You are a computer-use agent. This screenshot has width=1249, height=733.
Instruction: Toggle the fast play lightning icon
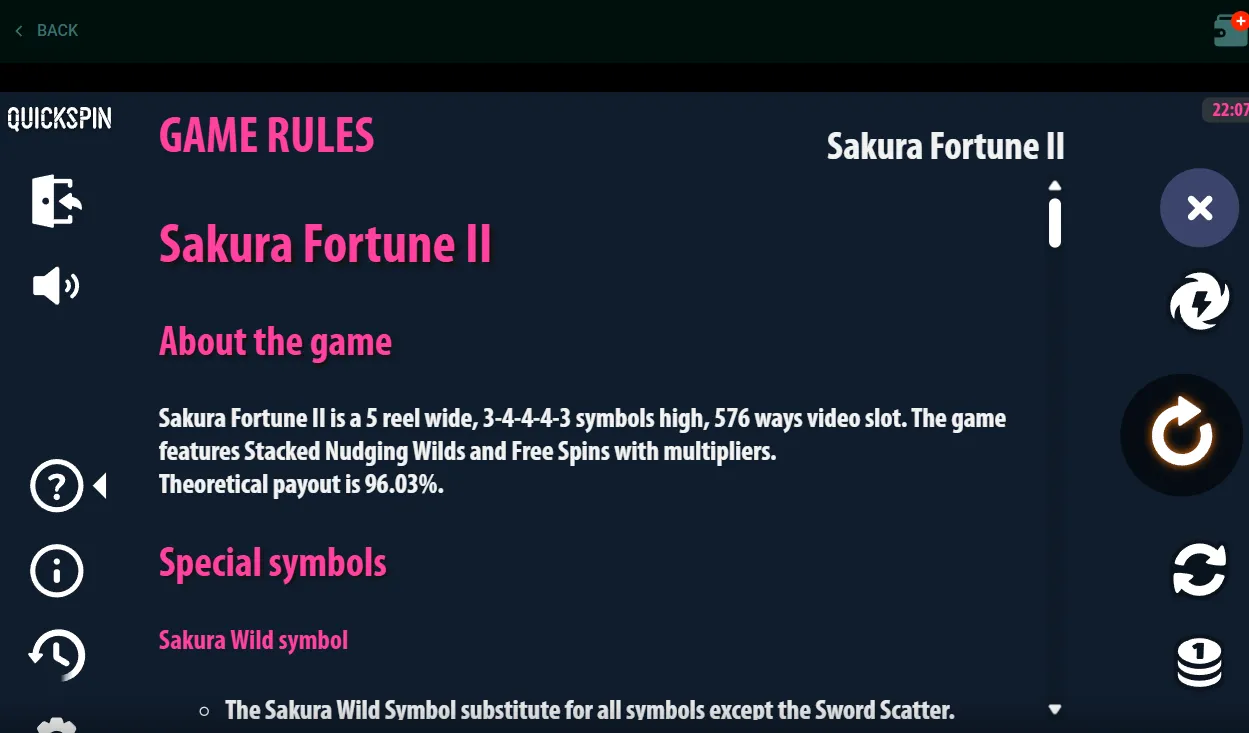pos(1199,301)
